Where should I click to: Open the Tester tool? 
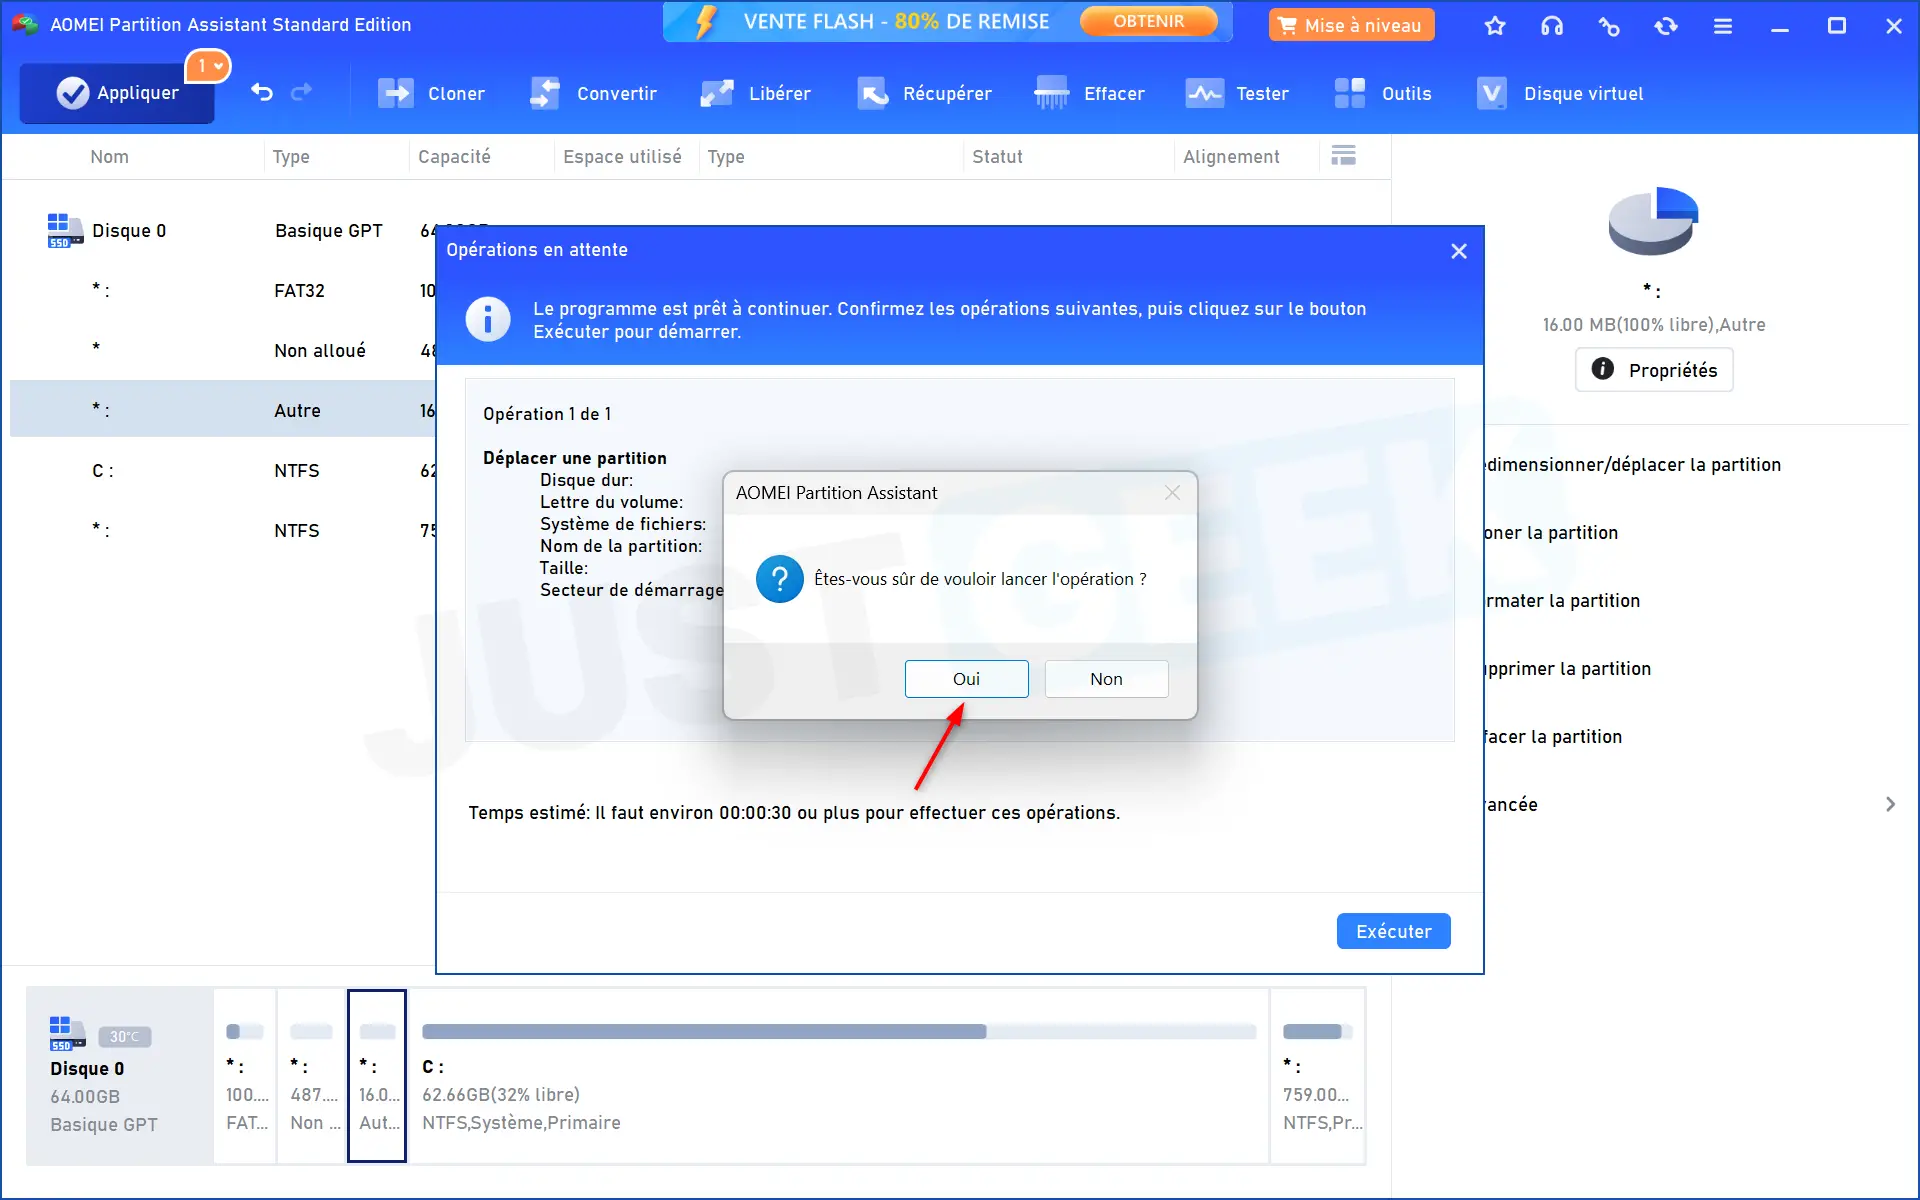click(1237, 94)
